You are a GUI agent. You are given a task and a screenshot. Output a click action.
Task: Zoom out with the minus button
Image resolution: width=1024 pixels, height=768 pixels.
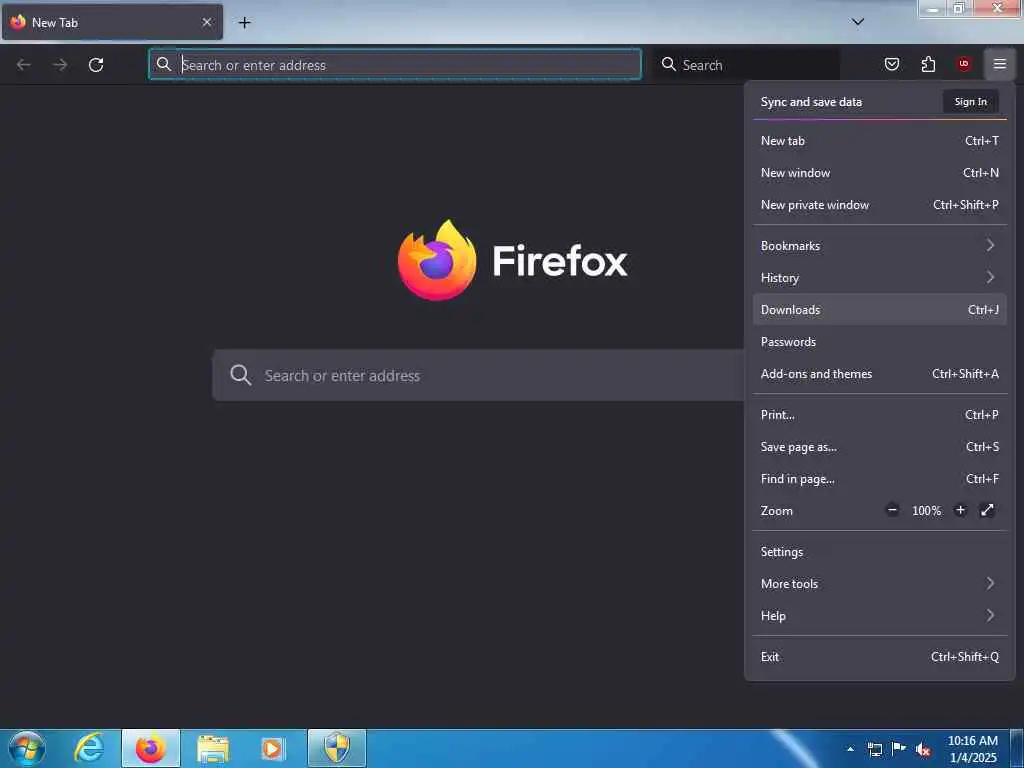(892, 510)
